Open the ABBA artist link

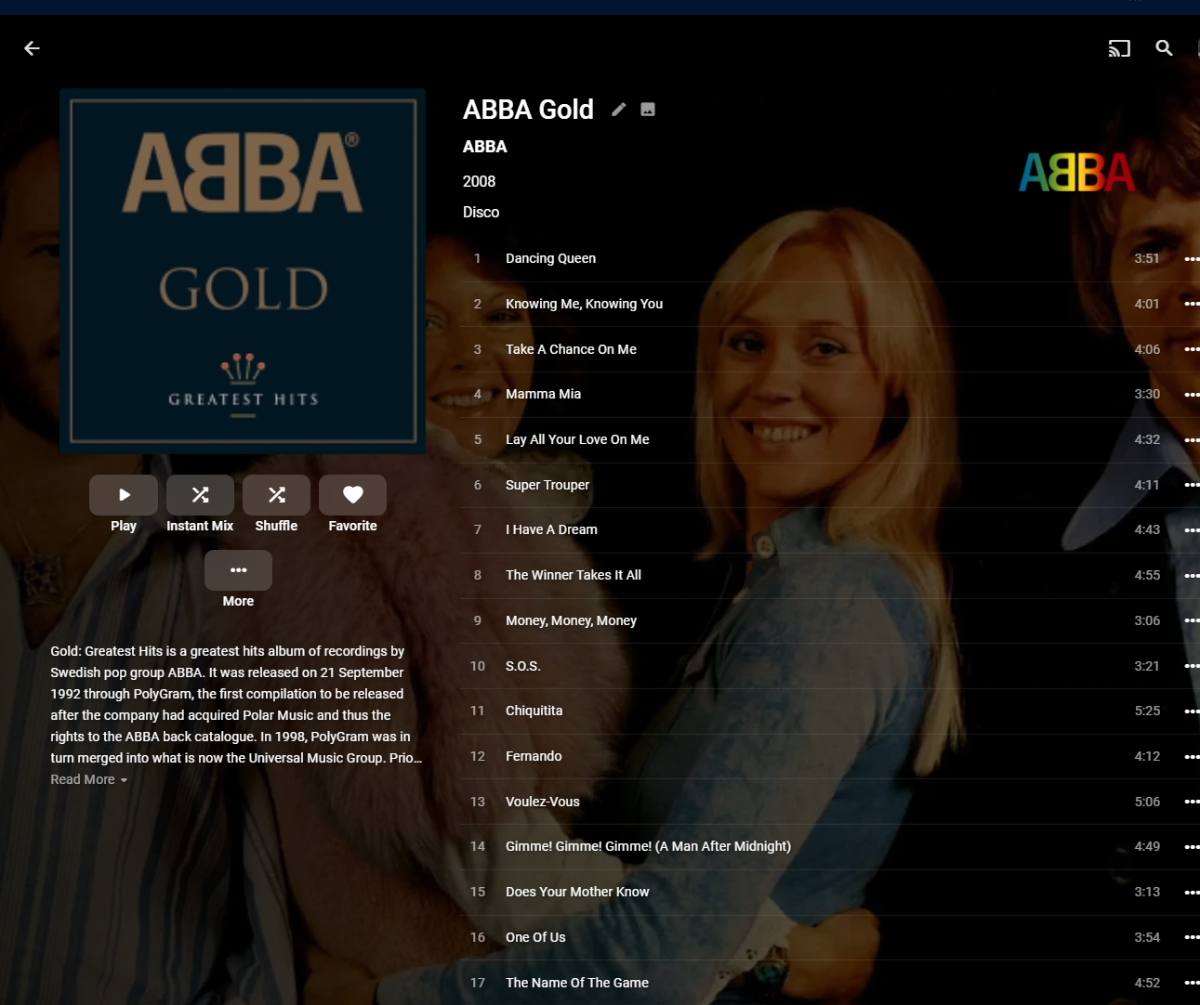coord(485,146)
